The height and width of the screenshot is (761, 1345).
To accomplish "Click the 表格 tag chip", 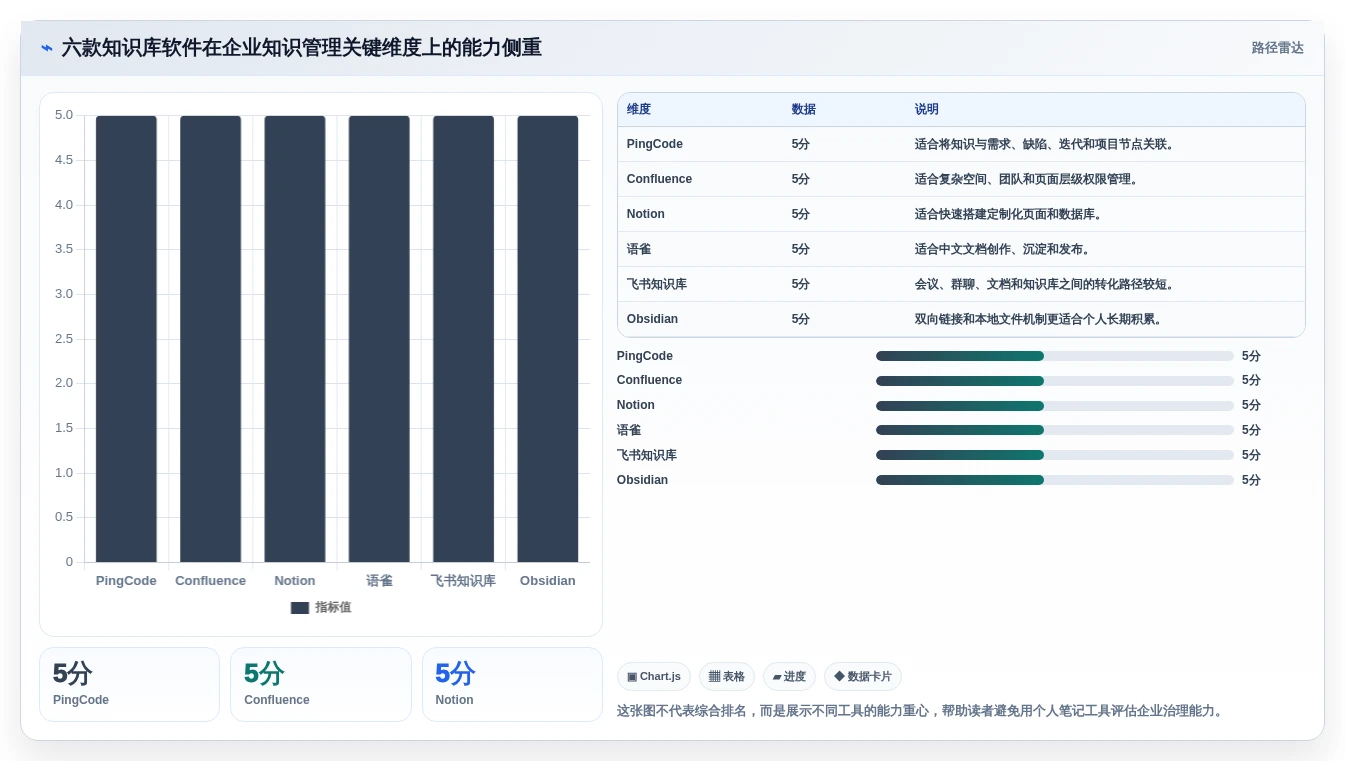I will tap(727, 677).
